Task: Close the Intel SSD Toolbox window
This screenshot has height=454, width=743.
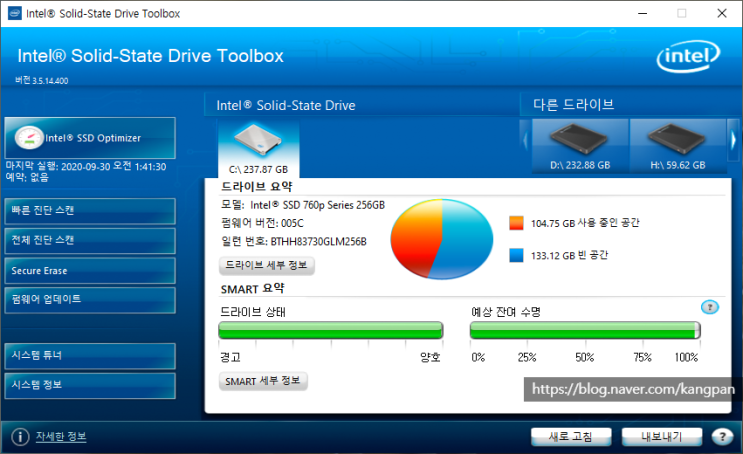Action: click(722, 13)
